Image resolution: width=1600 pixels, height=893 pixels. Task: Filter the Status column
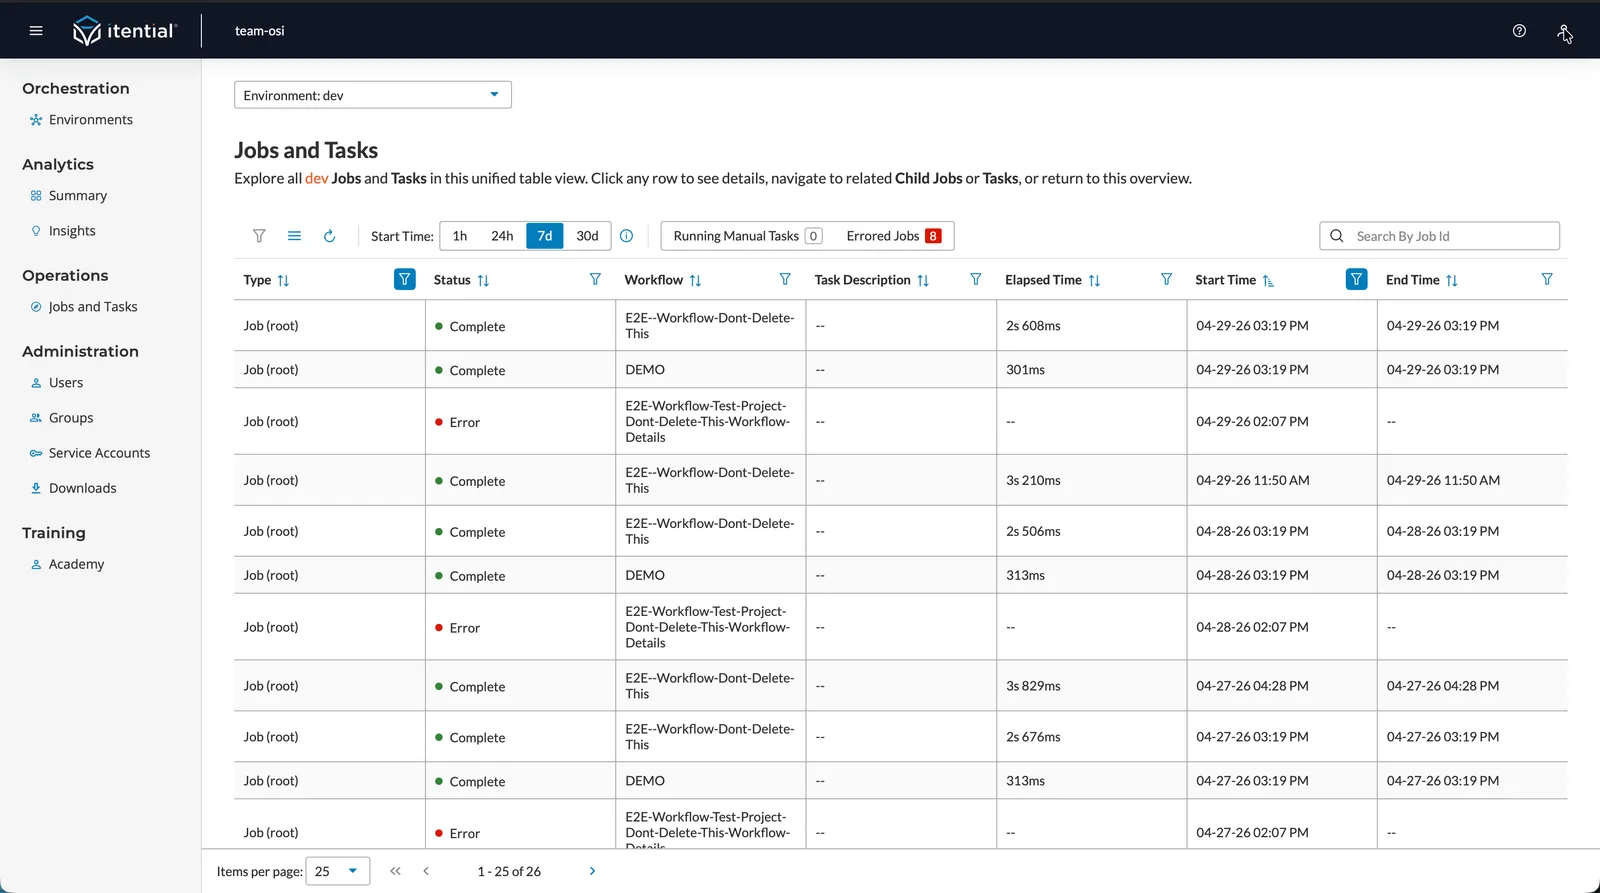(595, 279)
